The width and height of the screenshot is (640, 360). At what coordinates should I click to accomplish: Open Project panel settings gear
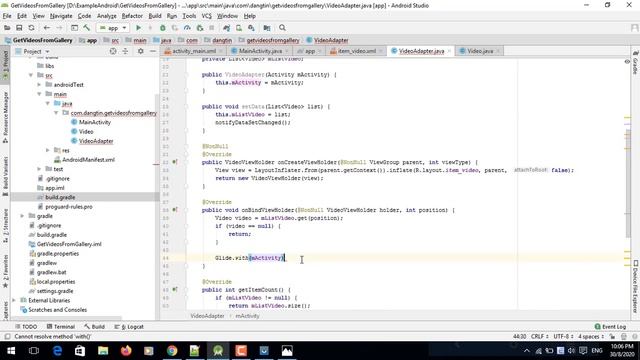(x=140, y=51)
